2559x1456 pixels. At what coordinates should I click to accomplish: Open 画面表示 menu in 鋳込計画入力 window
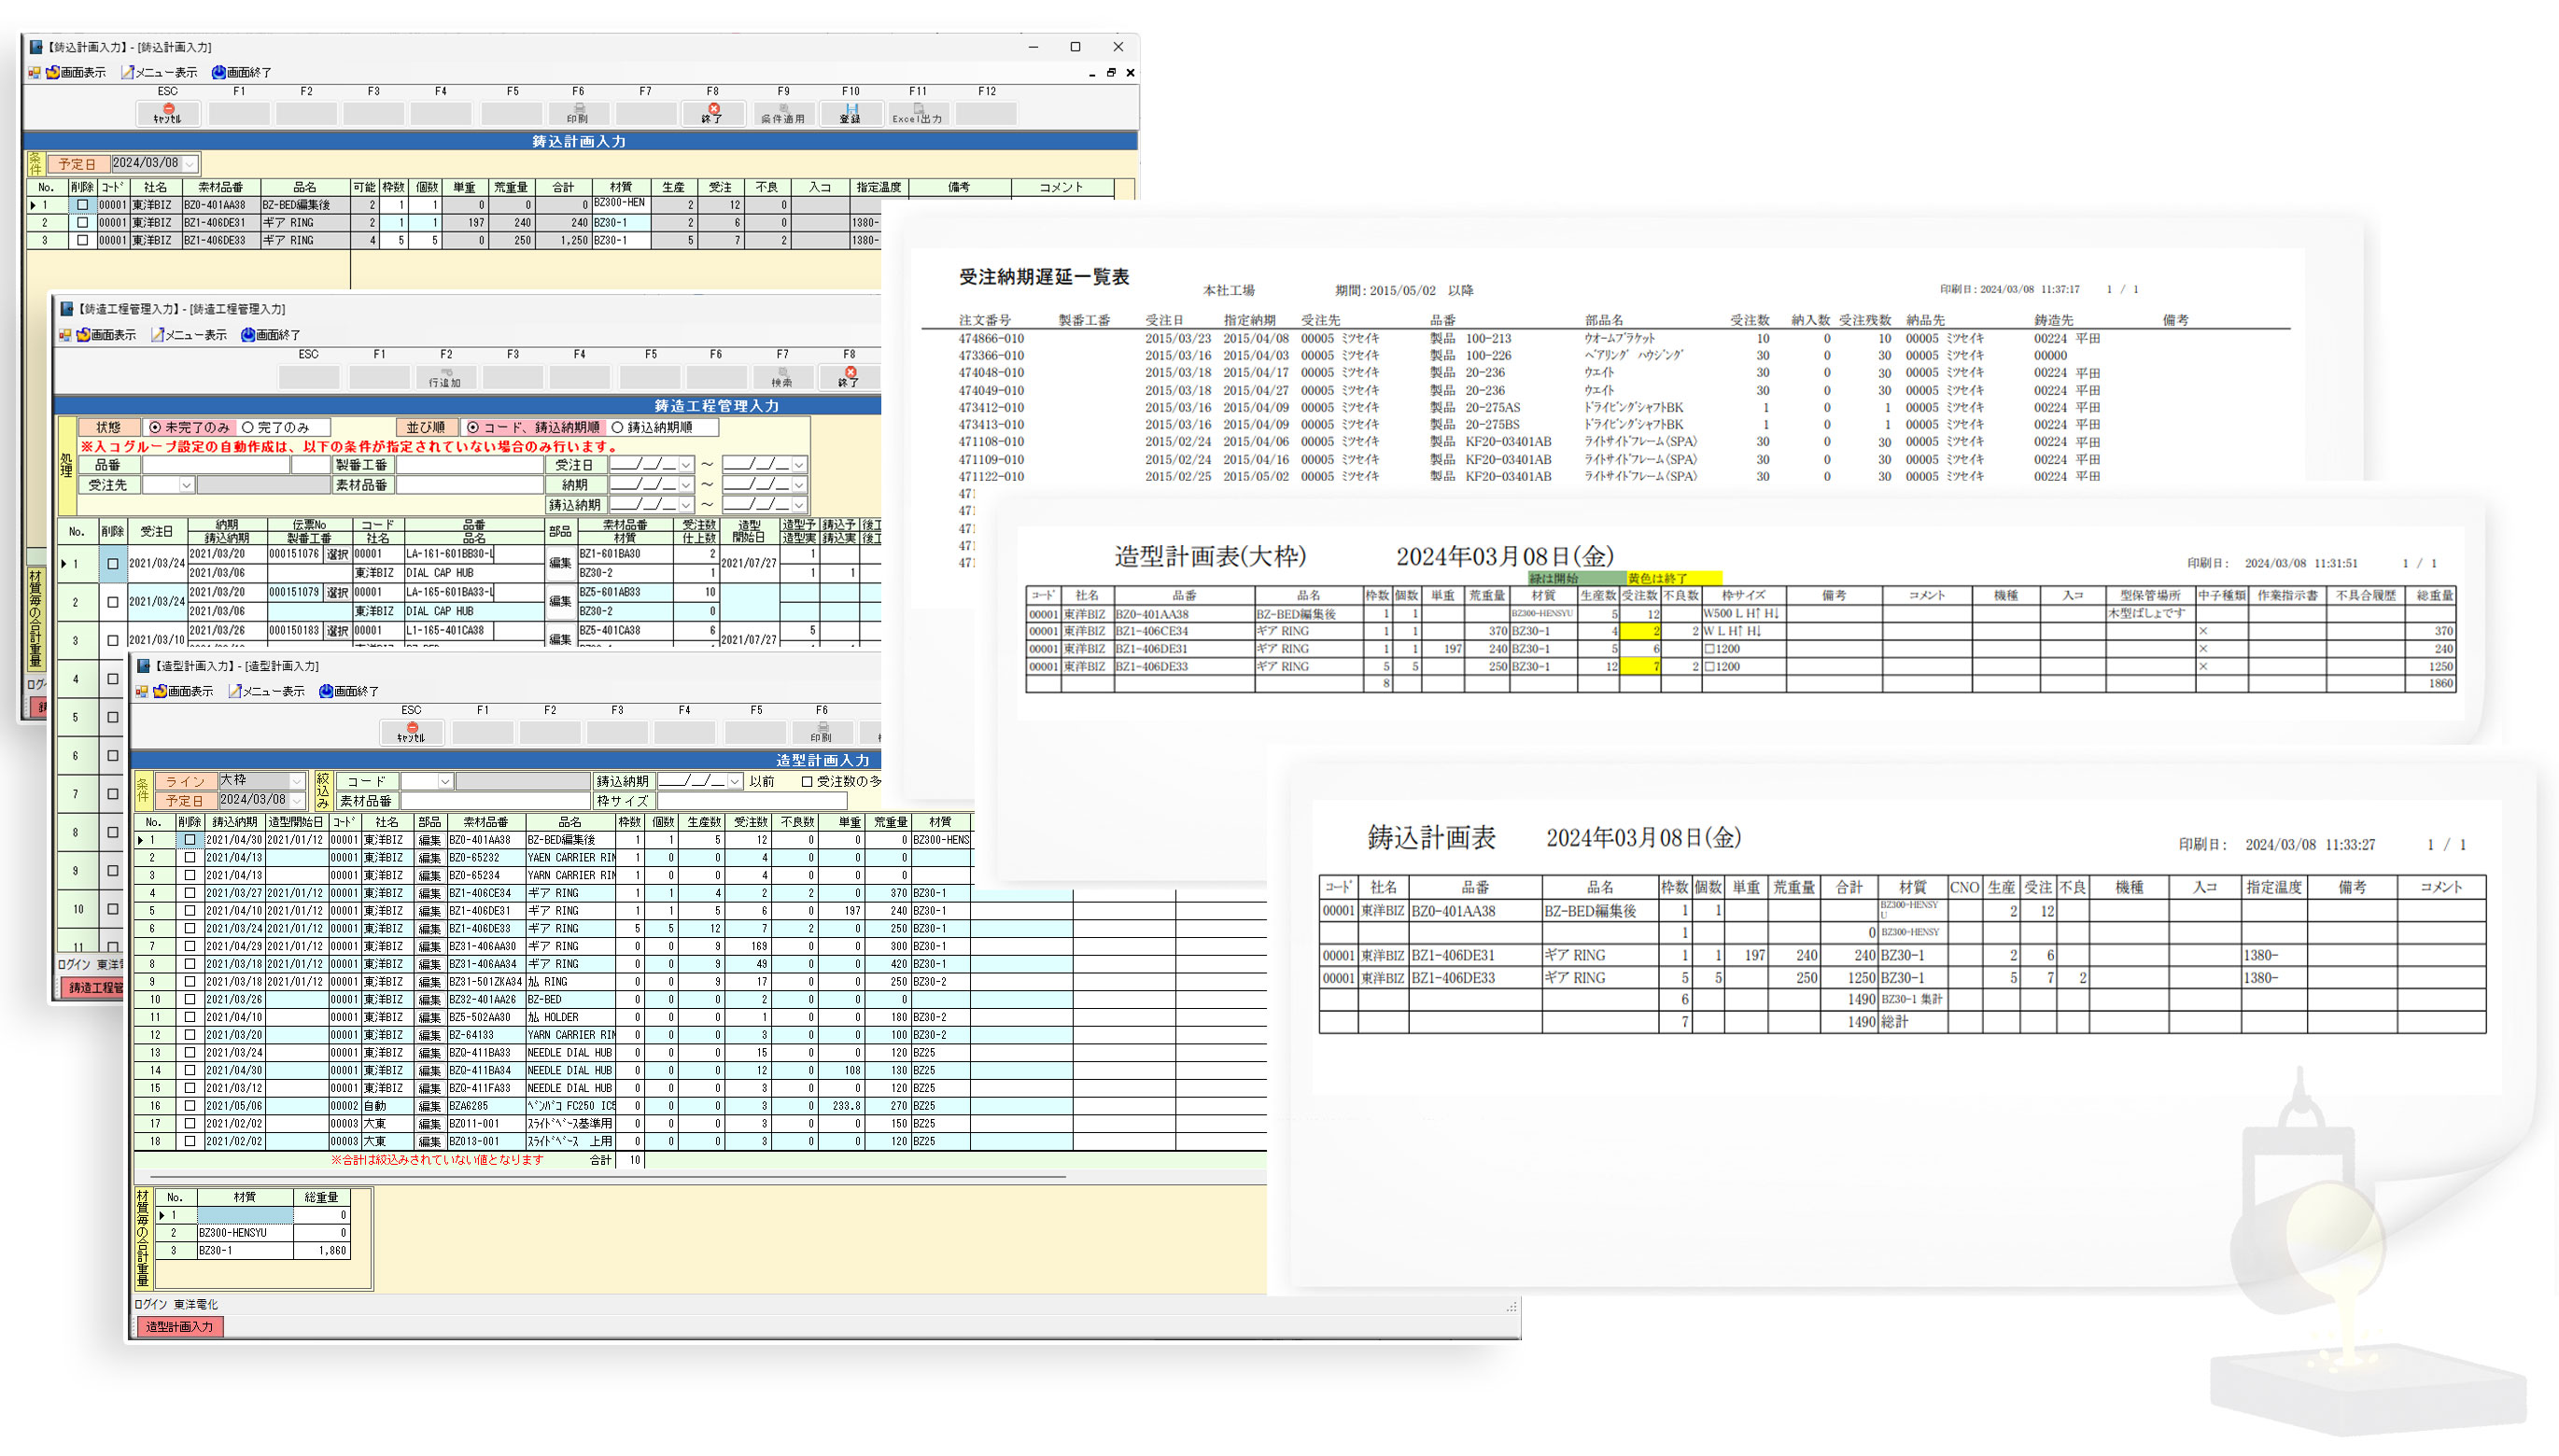(x=75, y=72)
